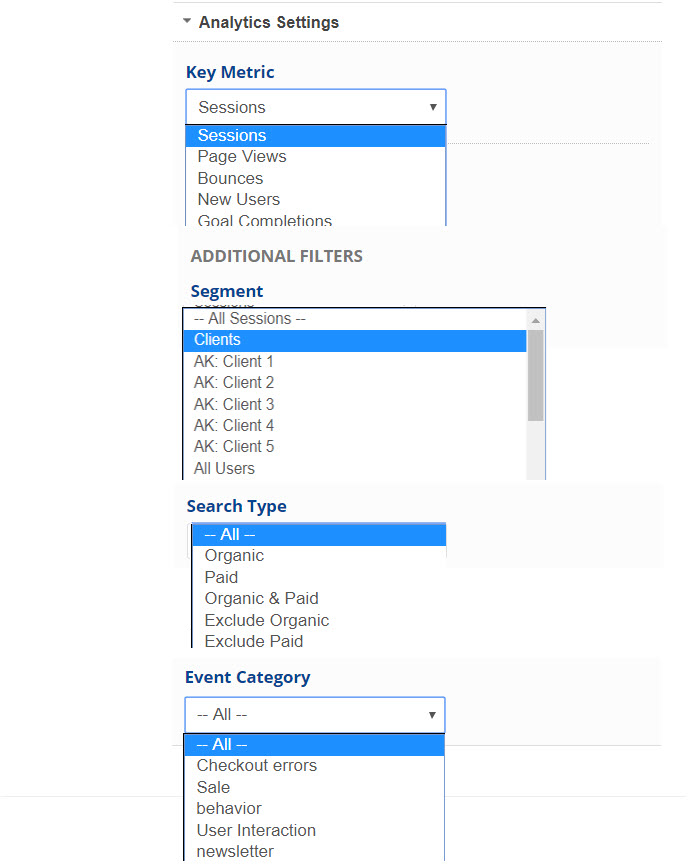Select newsletter event category option
Viewport: 691px width, 865px height.
(x=235, y=852)
